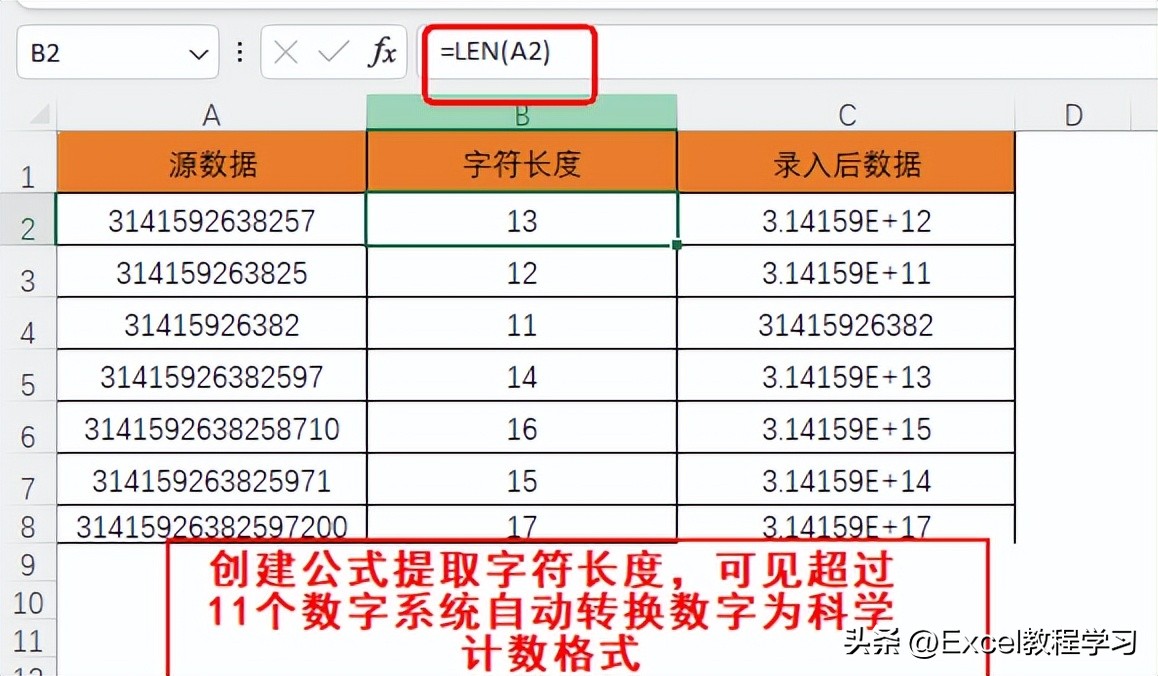Select column B header
The width and height of the screenshot is (1158, 676).
tap(521, 113)
